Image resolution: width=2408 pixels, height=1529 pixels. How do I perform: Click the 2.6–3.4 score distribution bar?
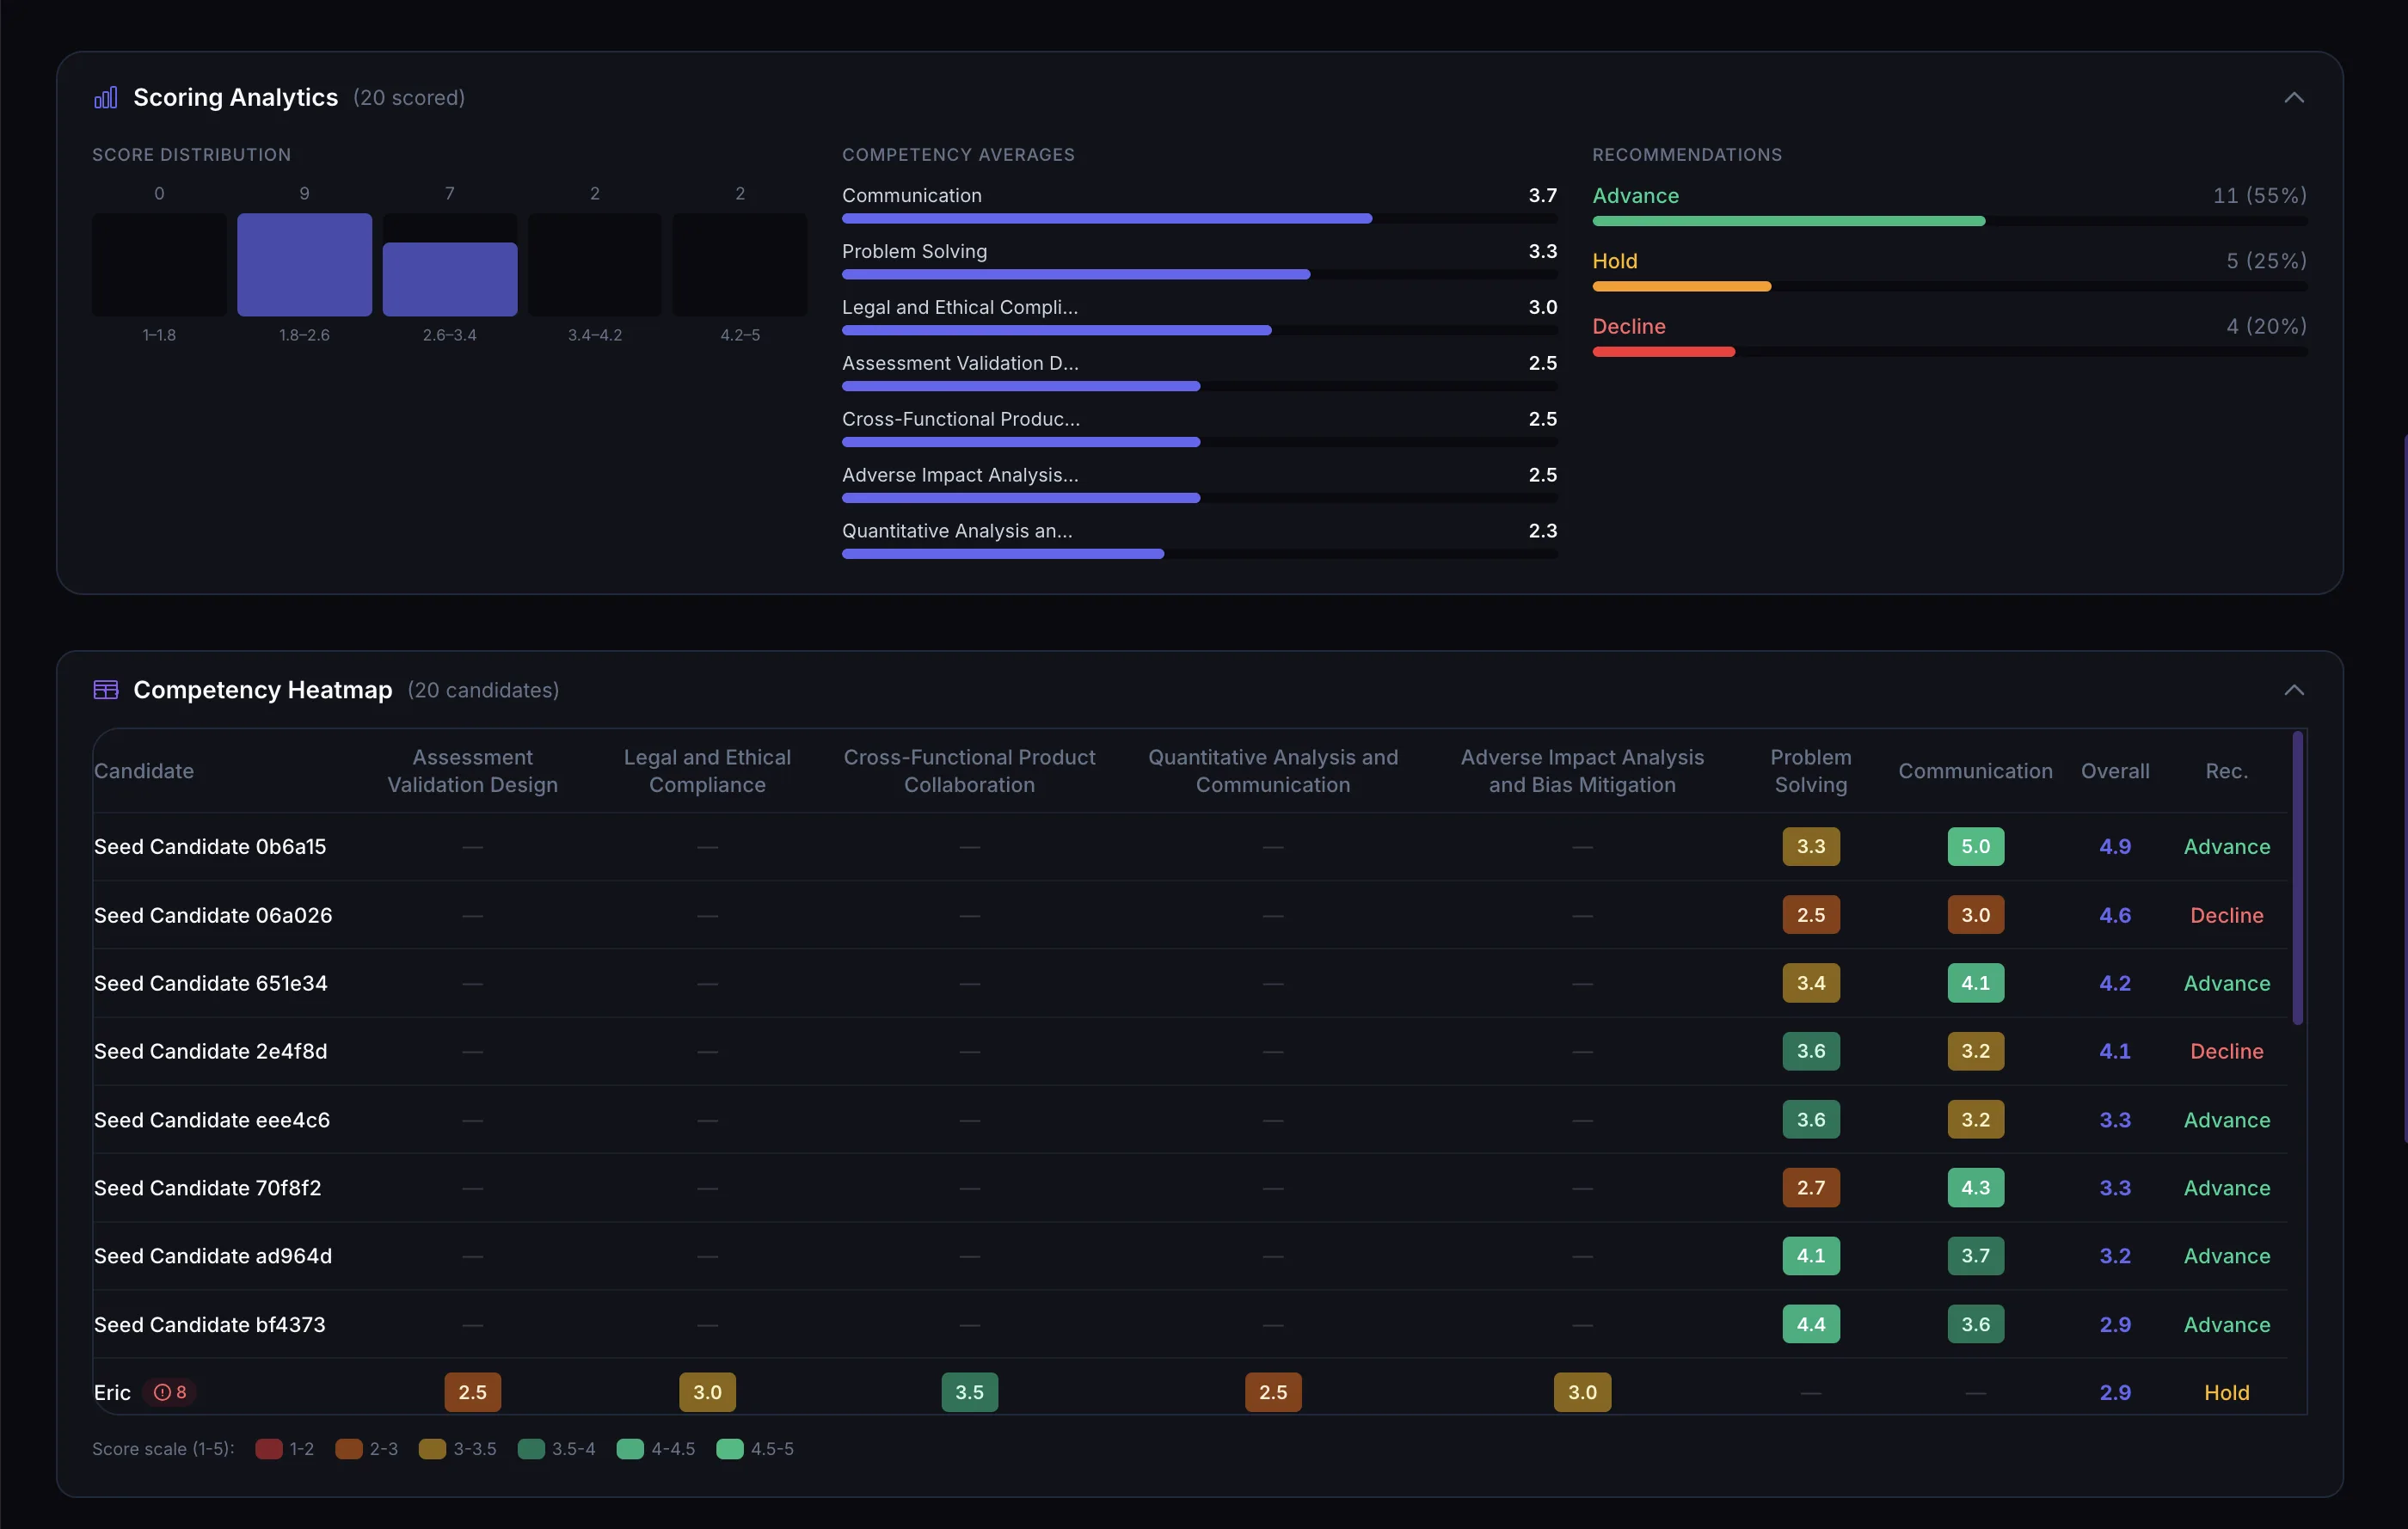tap(450, 279)
